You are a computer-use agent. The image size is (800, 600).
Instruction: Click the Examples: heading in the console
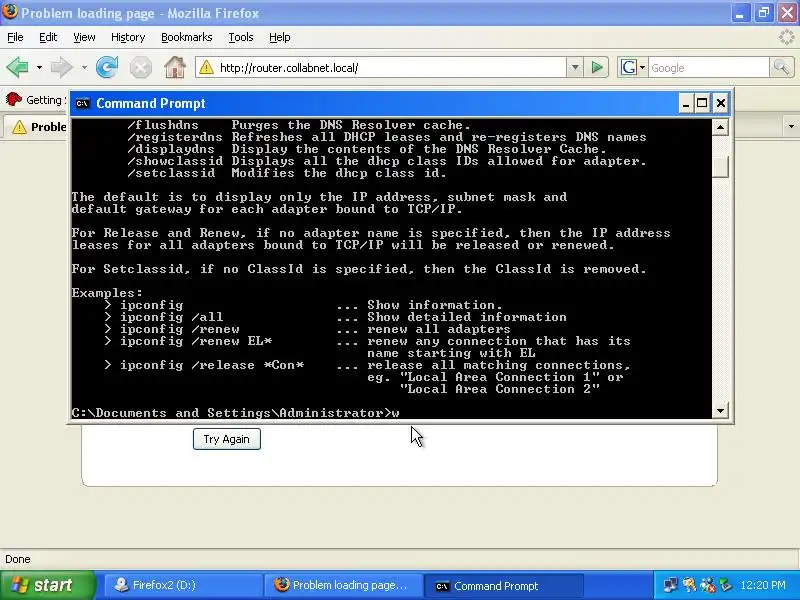point(107,293)
